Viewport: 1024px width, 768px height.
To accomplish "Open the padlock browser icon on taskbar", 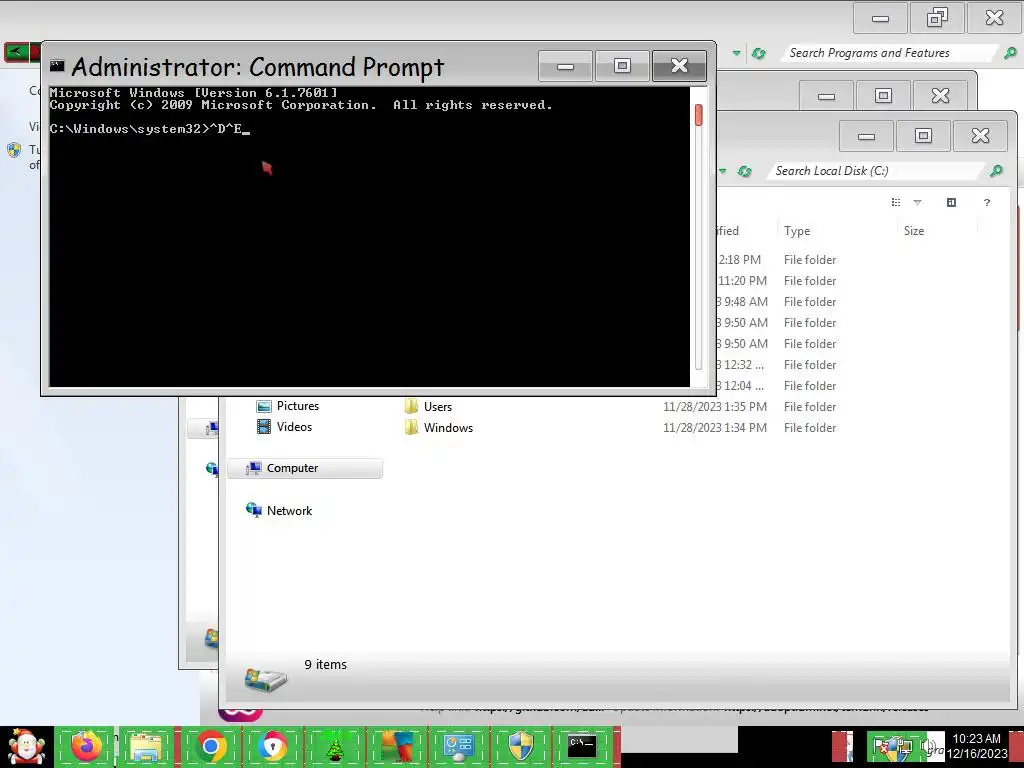I will click(272, 746).
